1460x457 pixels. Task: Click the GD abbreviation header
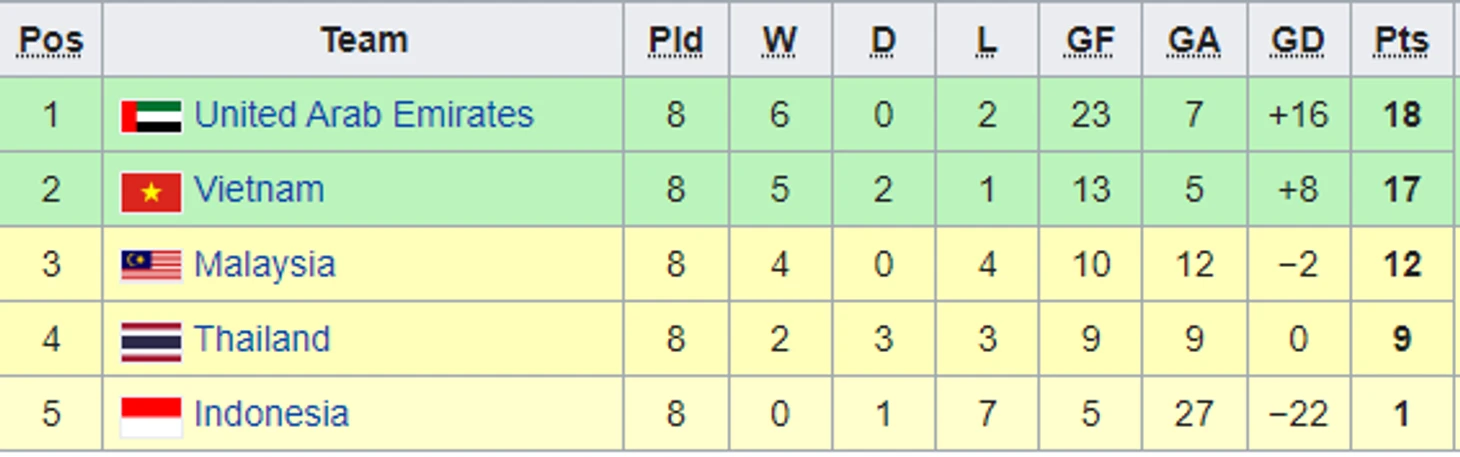click(1298, 40)
